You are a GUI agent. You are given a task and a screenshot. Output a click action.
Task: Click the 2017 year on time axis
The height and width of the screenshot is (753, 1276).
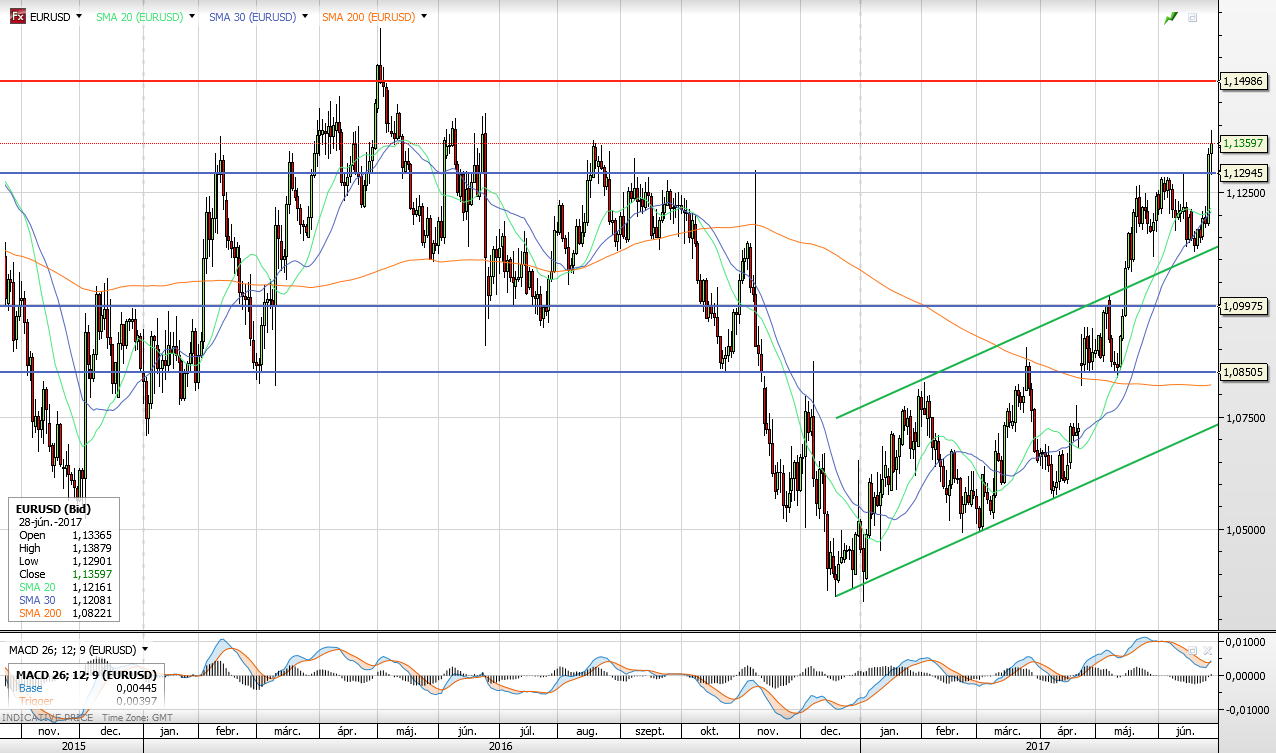tap(1039, 746)
